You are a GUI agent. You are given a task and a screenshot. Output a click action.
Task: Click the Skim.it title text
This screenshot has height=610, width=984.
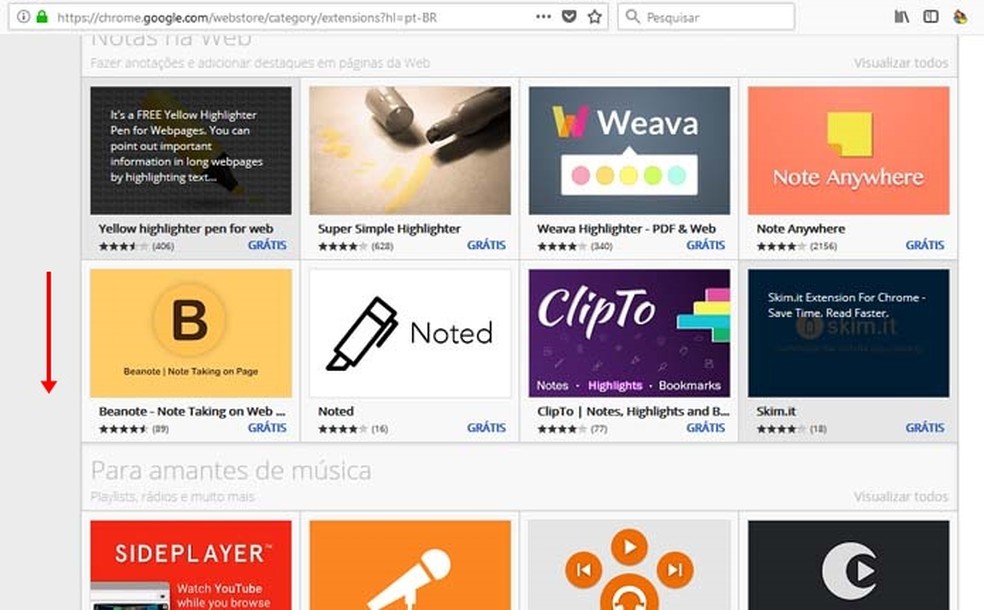click(776, 411)
